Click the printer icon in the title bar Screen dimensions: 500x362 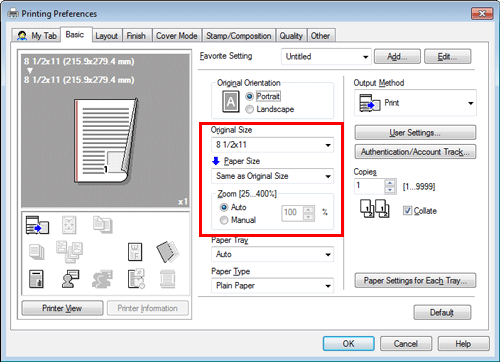coord(13,13)
